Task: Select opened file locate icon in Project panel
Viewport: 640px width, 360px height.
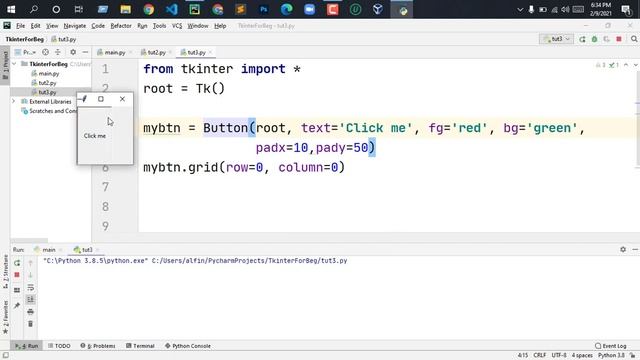Action: click(45, 52)
